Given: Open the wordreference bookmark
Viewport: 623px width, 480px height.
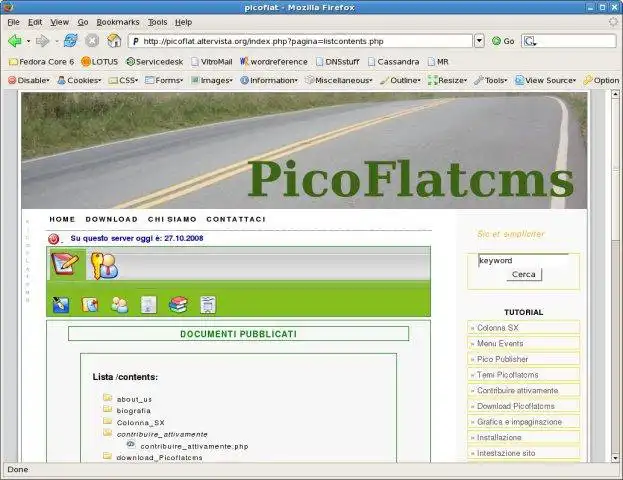Looking at the screenshot, I should click(274, 62).
